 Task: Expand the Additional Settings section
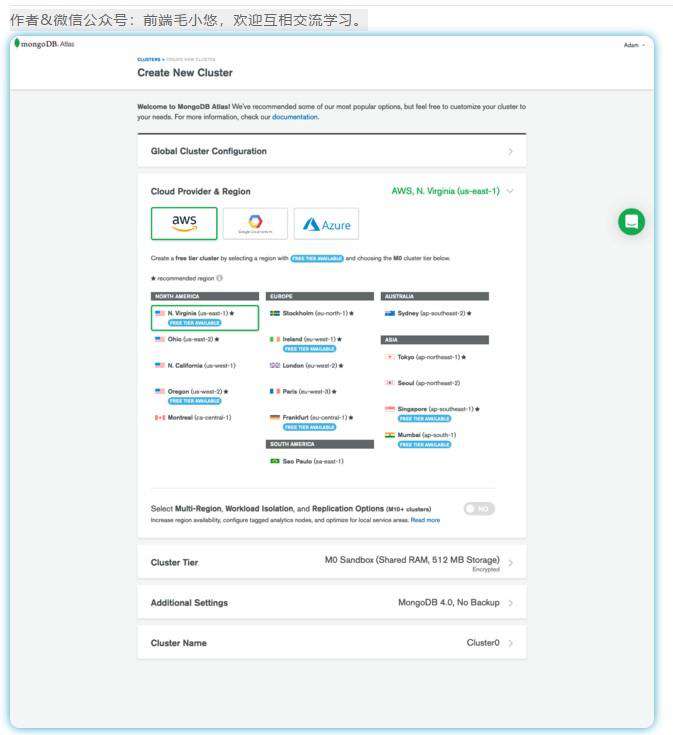click(332, 602)
